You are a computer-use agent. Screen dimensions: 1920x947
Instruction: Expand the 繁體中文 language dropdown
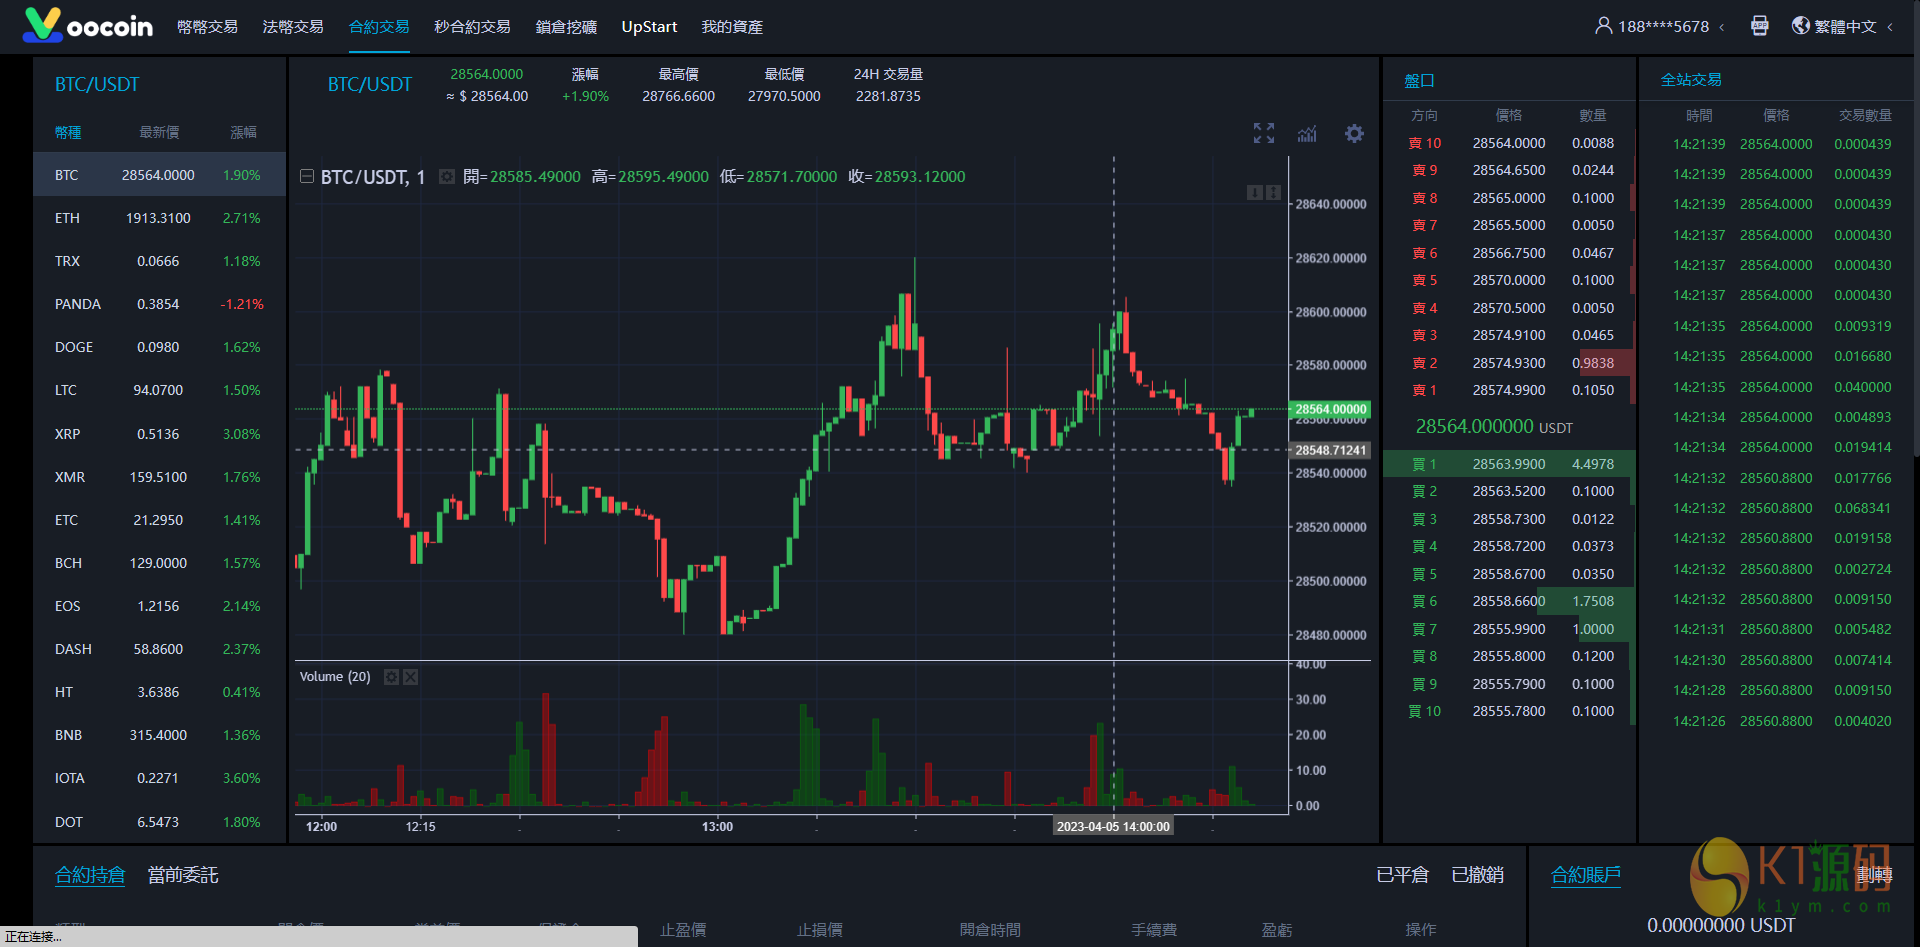1890,27
